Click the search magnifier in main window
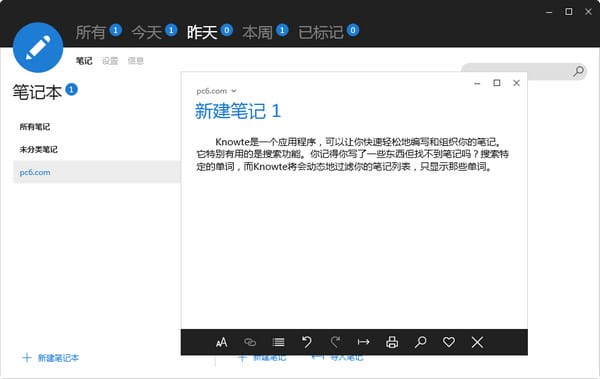Viewport: 600px width, 379px height. 578,71
